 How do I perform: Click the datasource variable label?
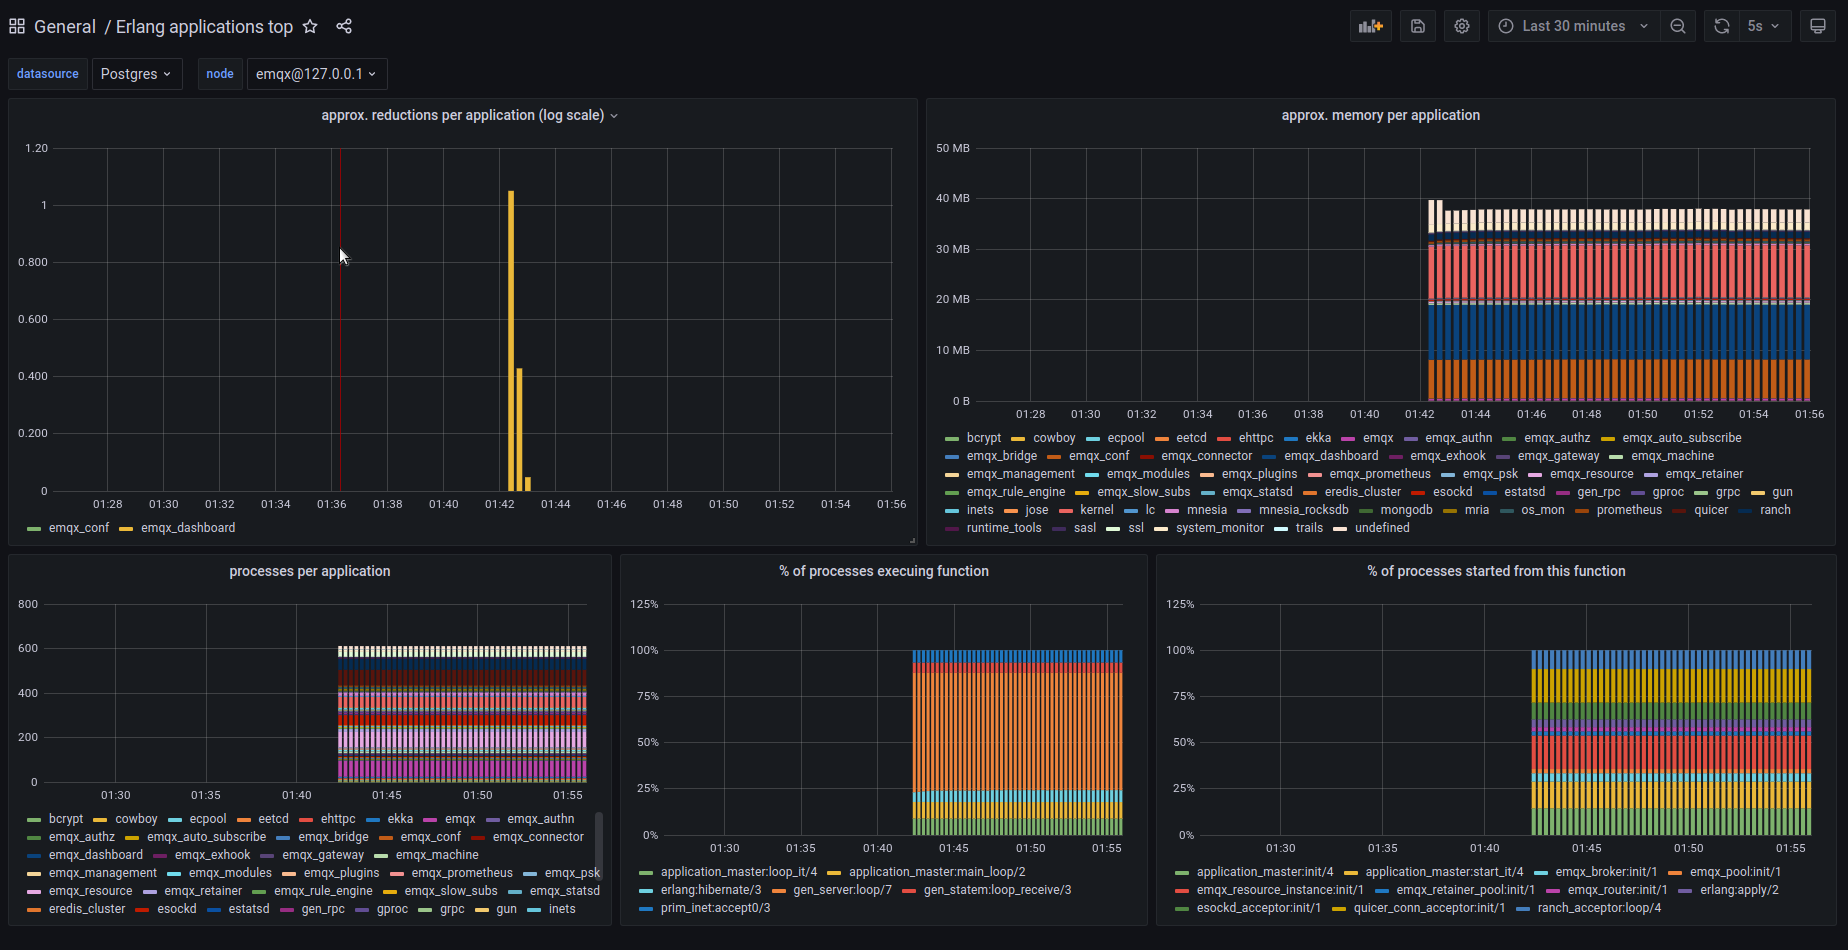click(x=48, y=74)
